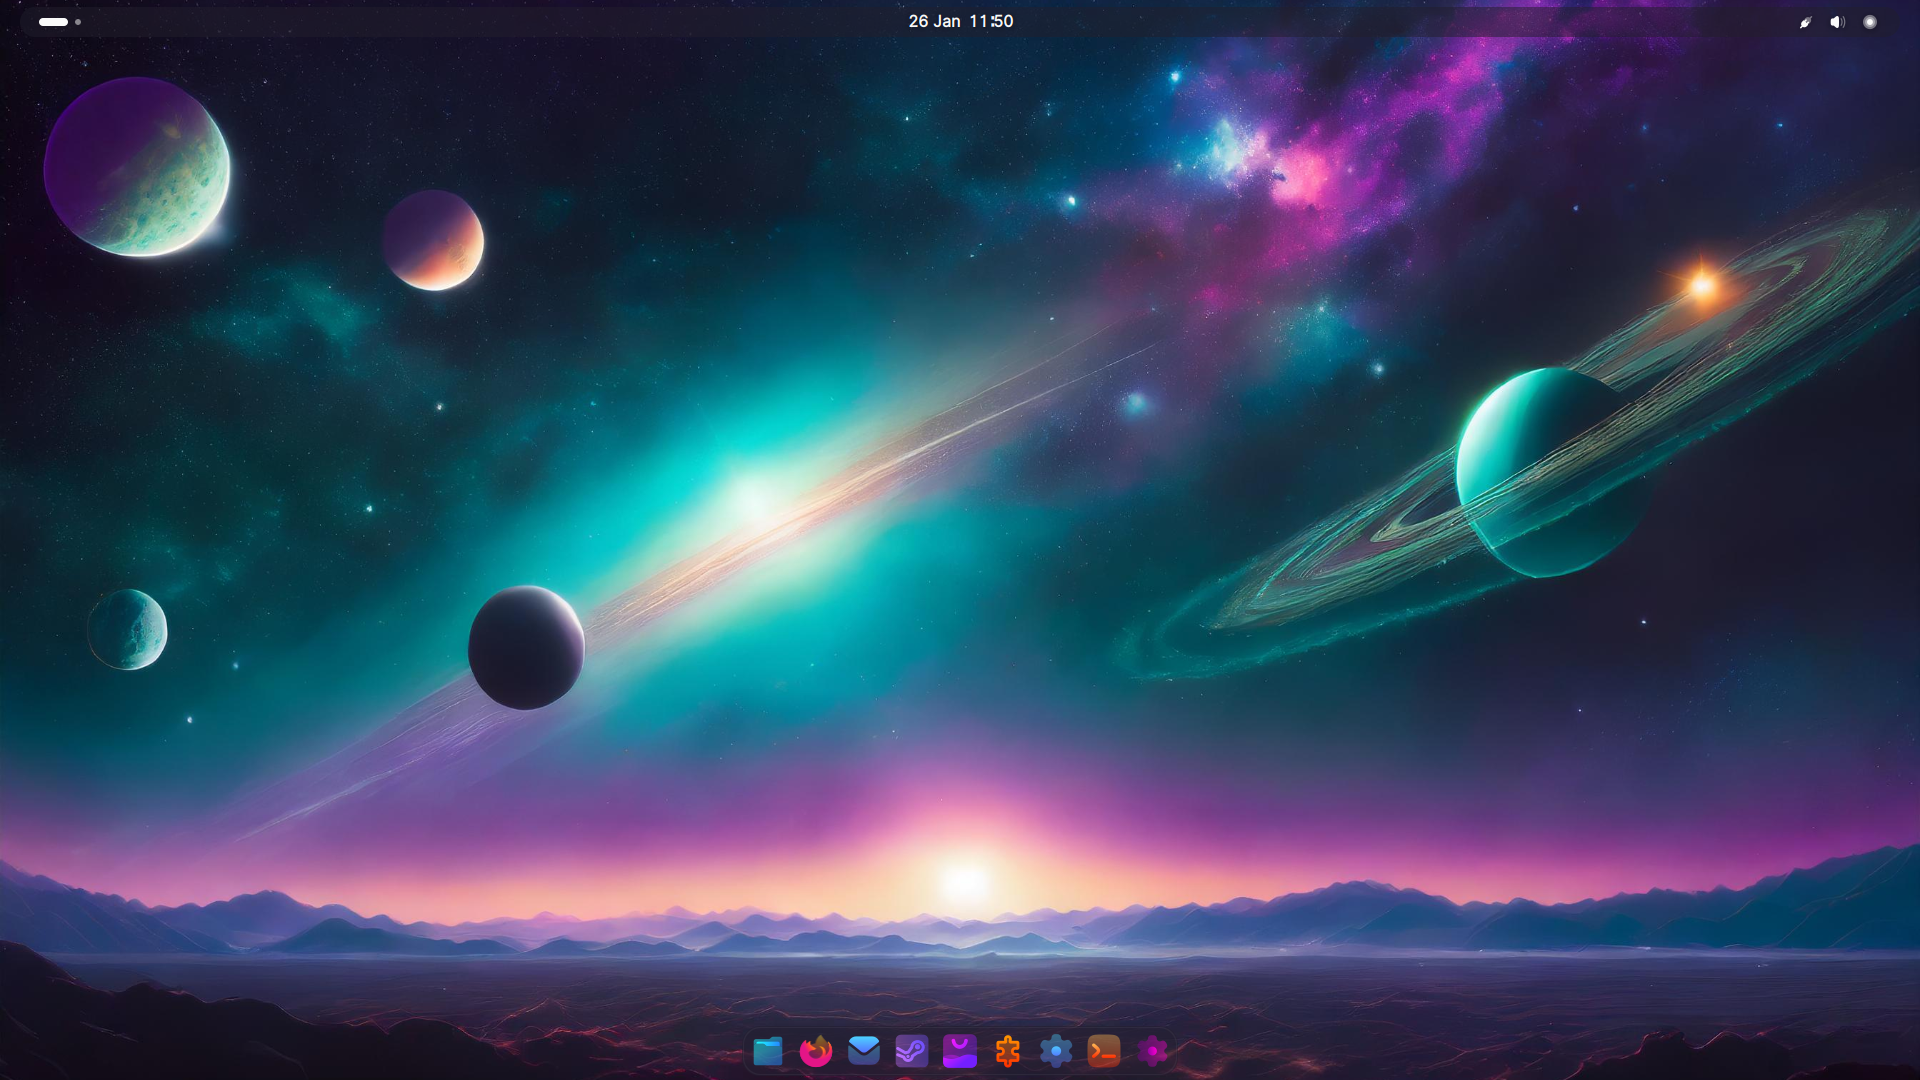Open the system menu circle icon
1920x1080 pixels.
(1869, 22)
